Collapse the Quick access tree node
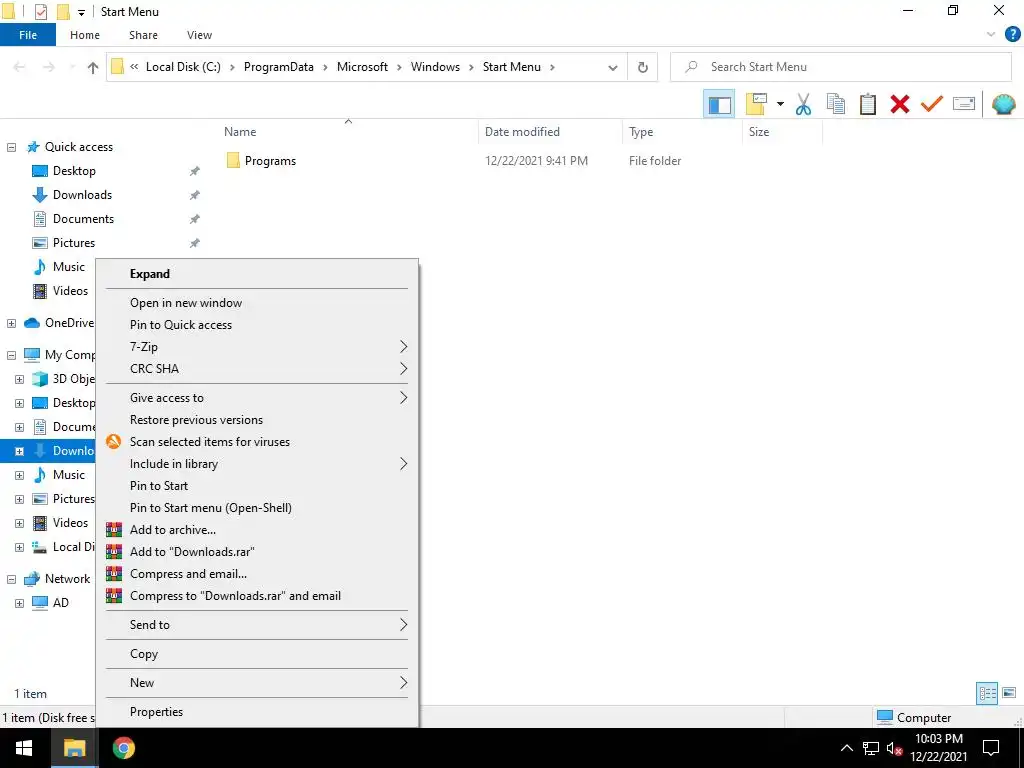The height and width of the screenshot is (768, 1024). [11, 148]
